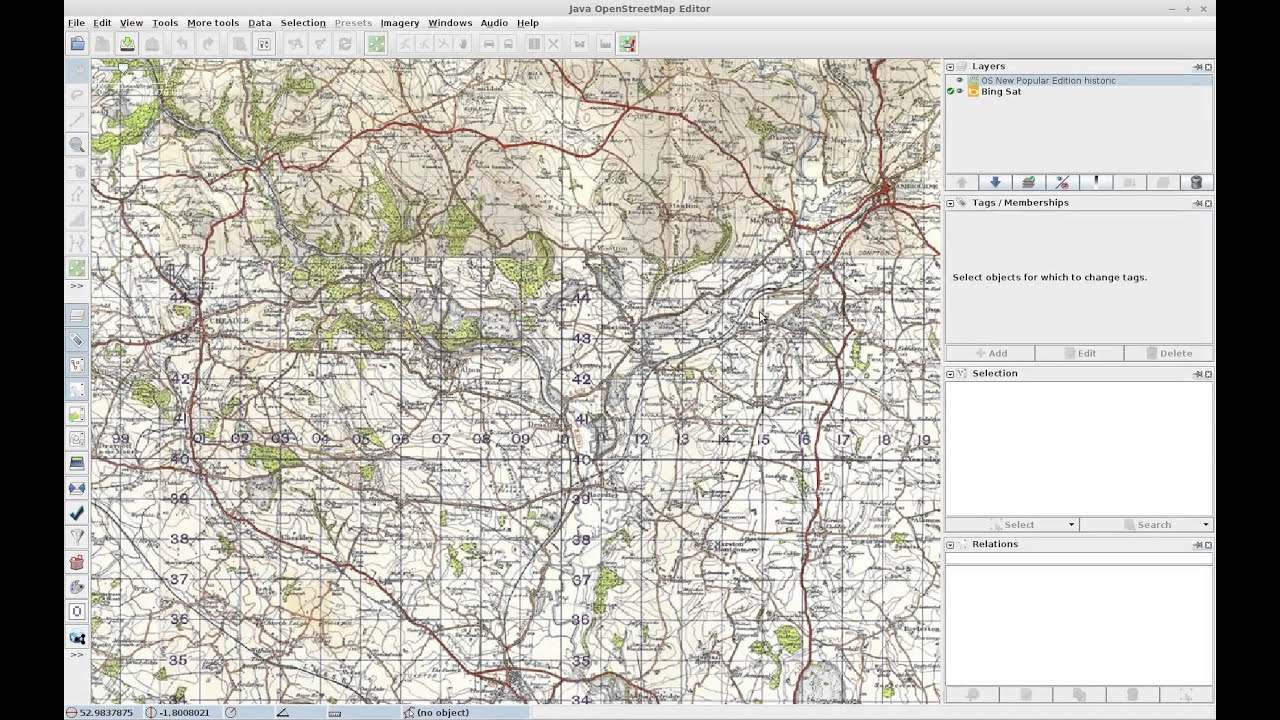Open the Preferences toolbar icon

(264, 44)
